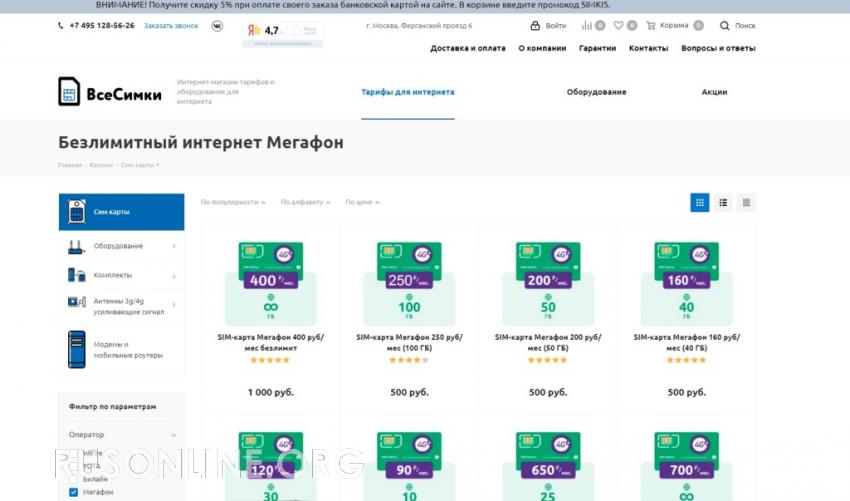Open the Сим карты breadcrumb dropdown
The width and height of the screenshot is (850, 501).
pos(140,165)
